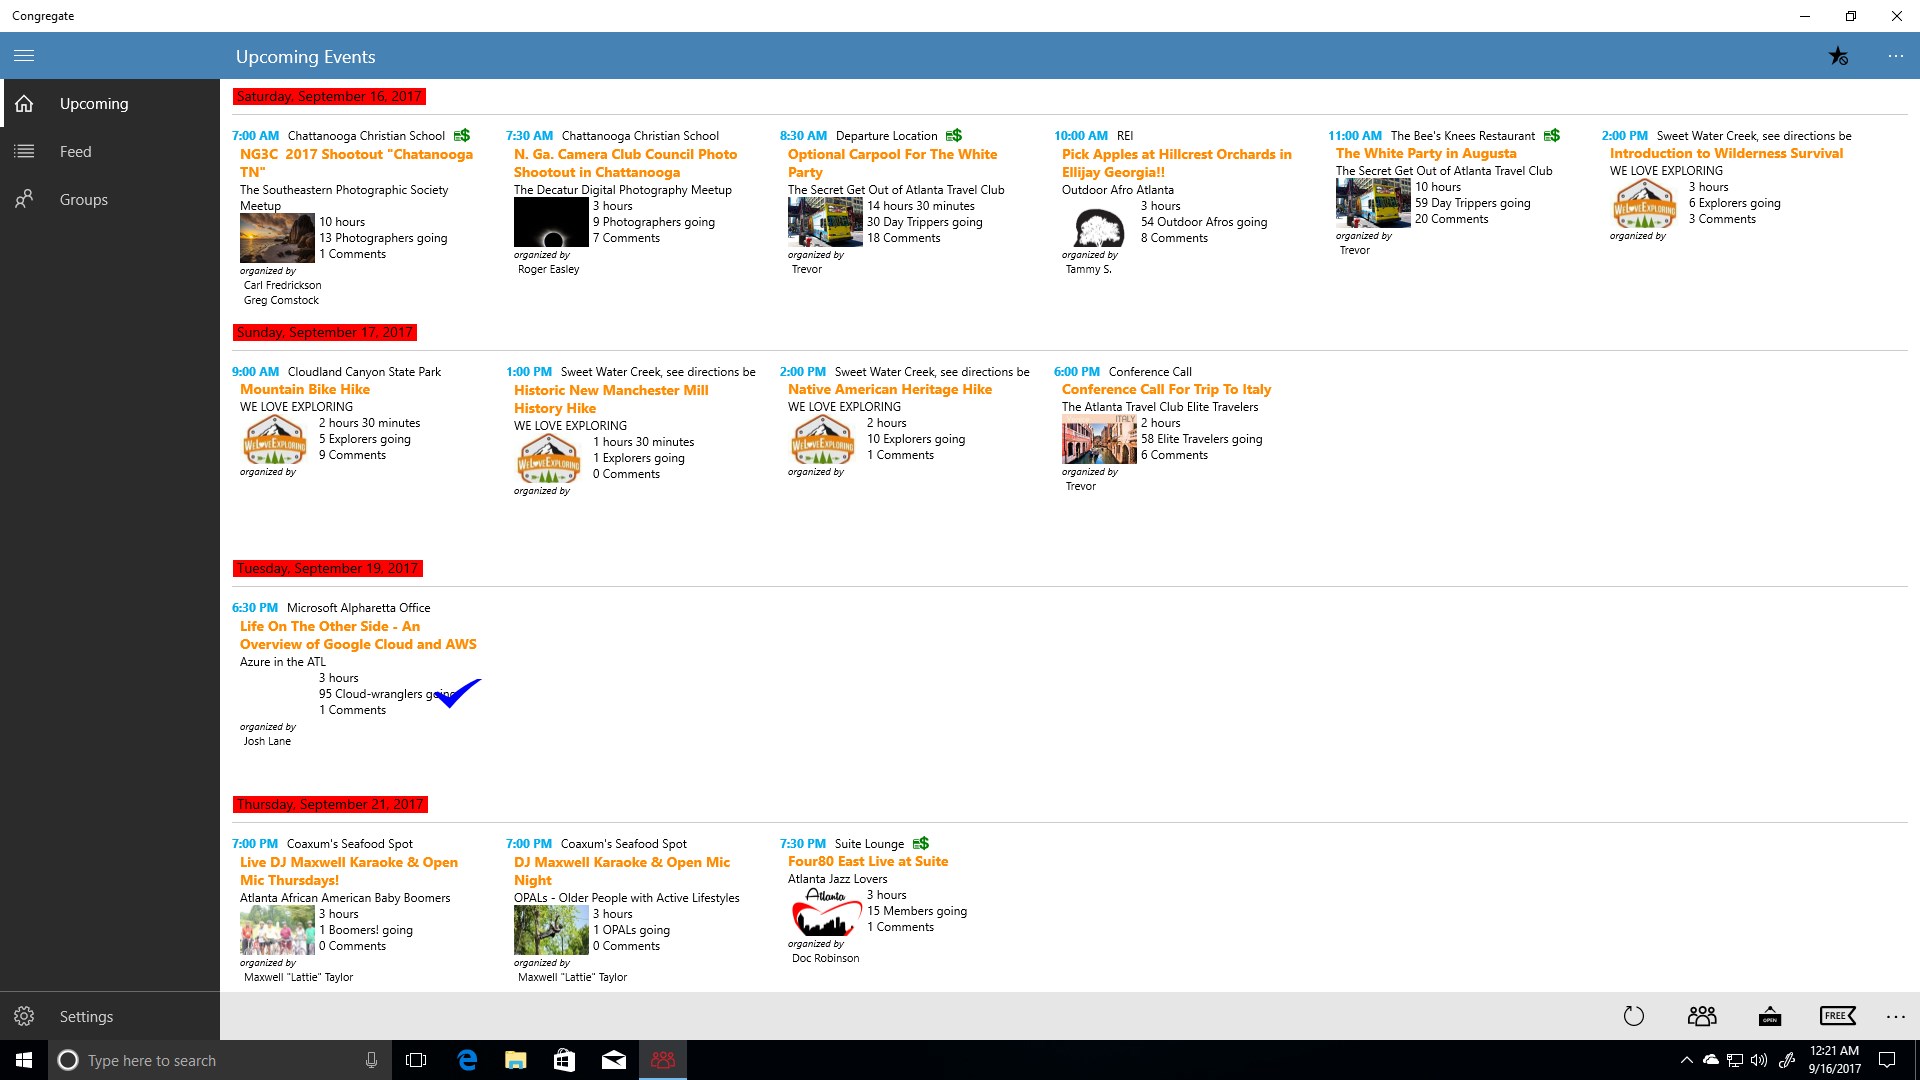Click the paid-event dollar icon beside Suite Lounge
This screenshot has width=1920, height=1080.
(921, 844)
